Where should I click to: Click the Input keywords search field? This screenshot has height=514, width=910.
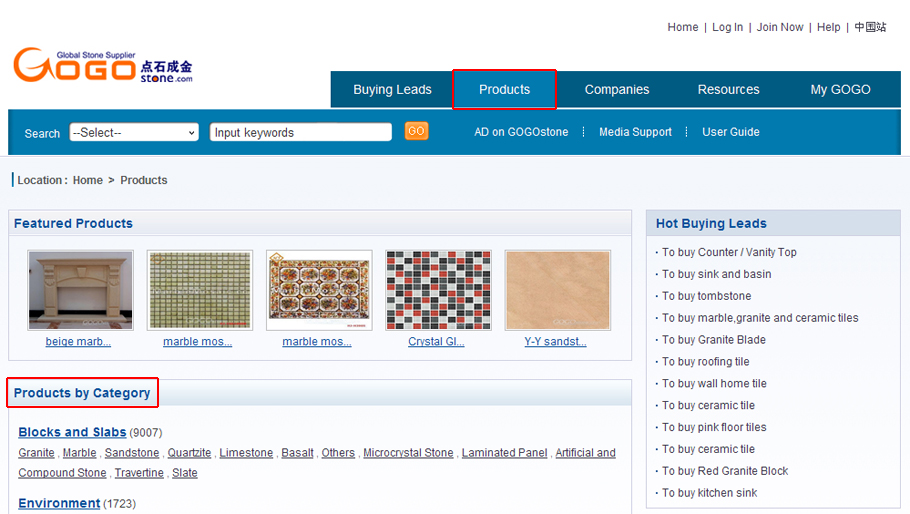pos(300,132)
